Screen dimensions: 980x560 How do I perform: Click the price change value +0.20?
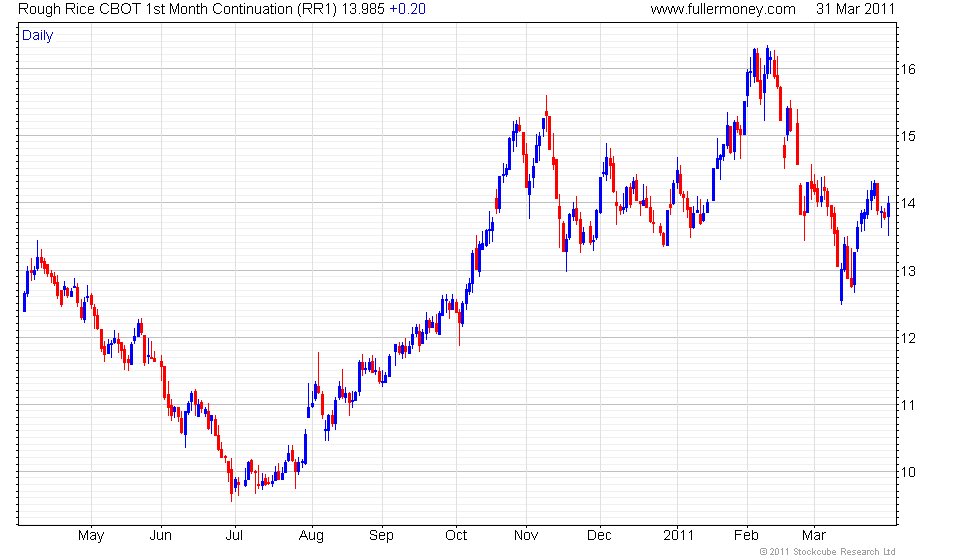pyautogui.click(x=408, y=9)
